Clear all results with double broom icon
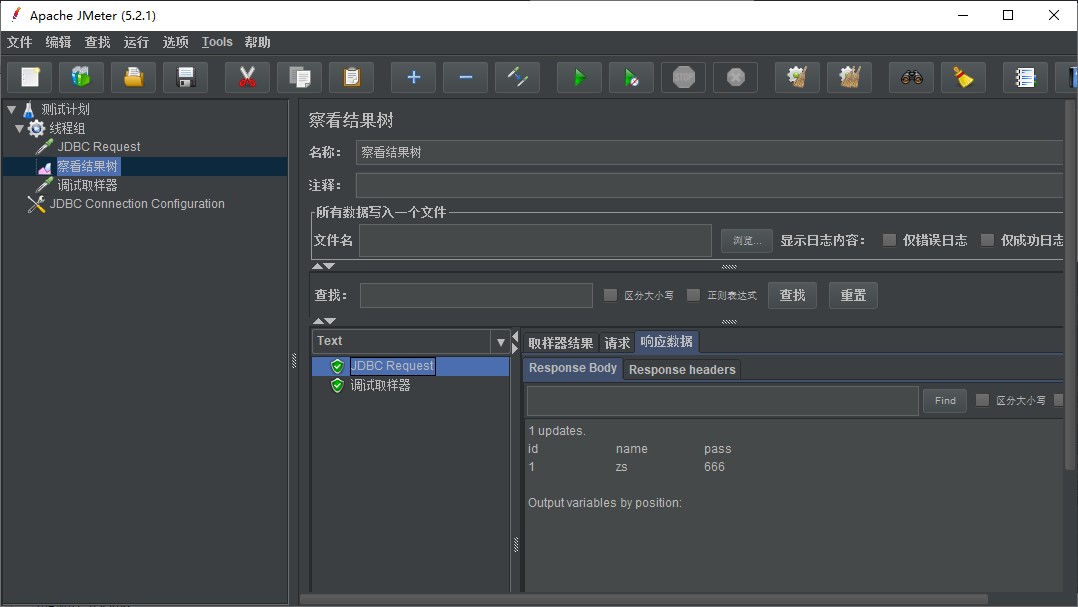The width and height of the screenshot is (1078, 607). pyautogui.click(x=850, y=77)
